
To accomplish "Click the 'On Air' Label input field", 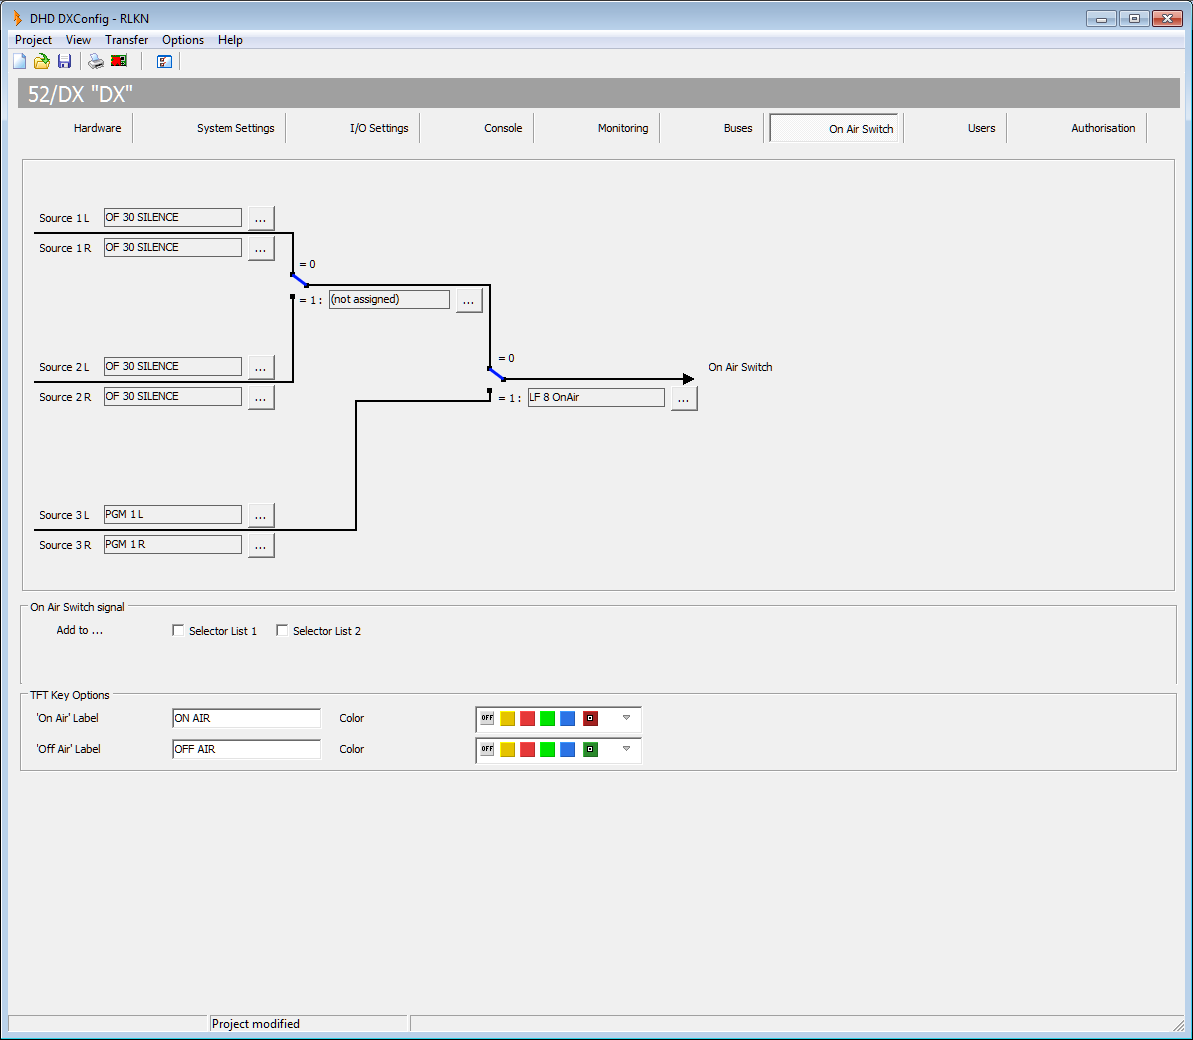I will pyautogui.click(x=247, y=718).
